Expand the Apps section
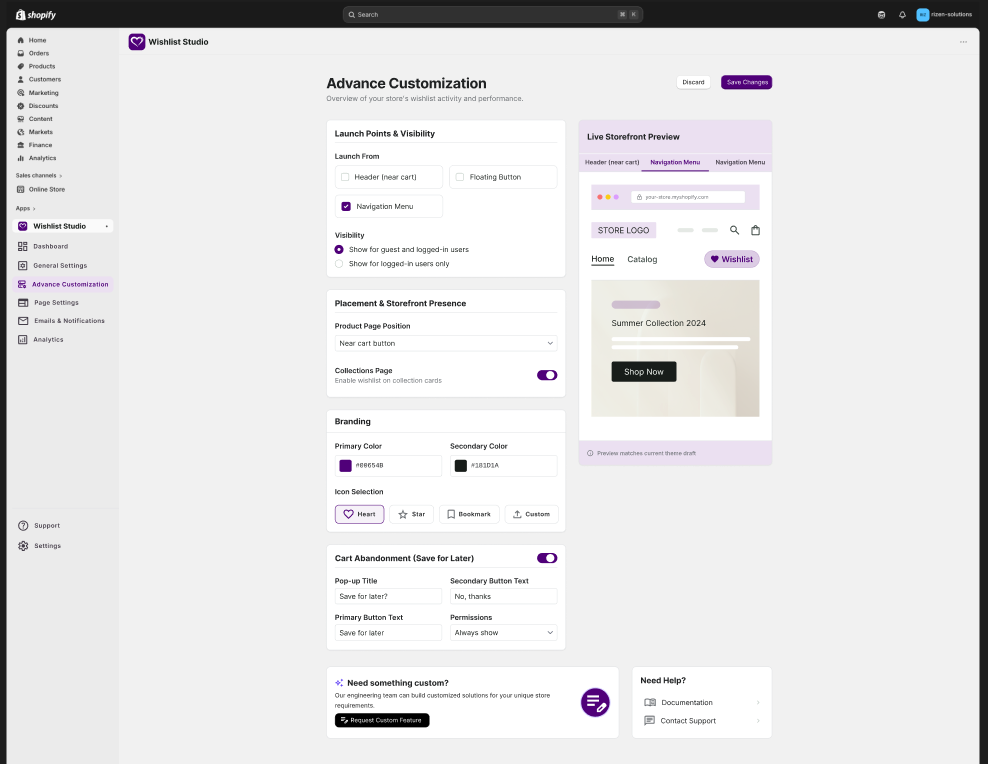The height and width of the screenshot is (764, 988). pyautogui.click(x=25, y=208)
